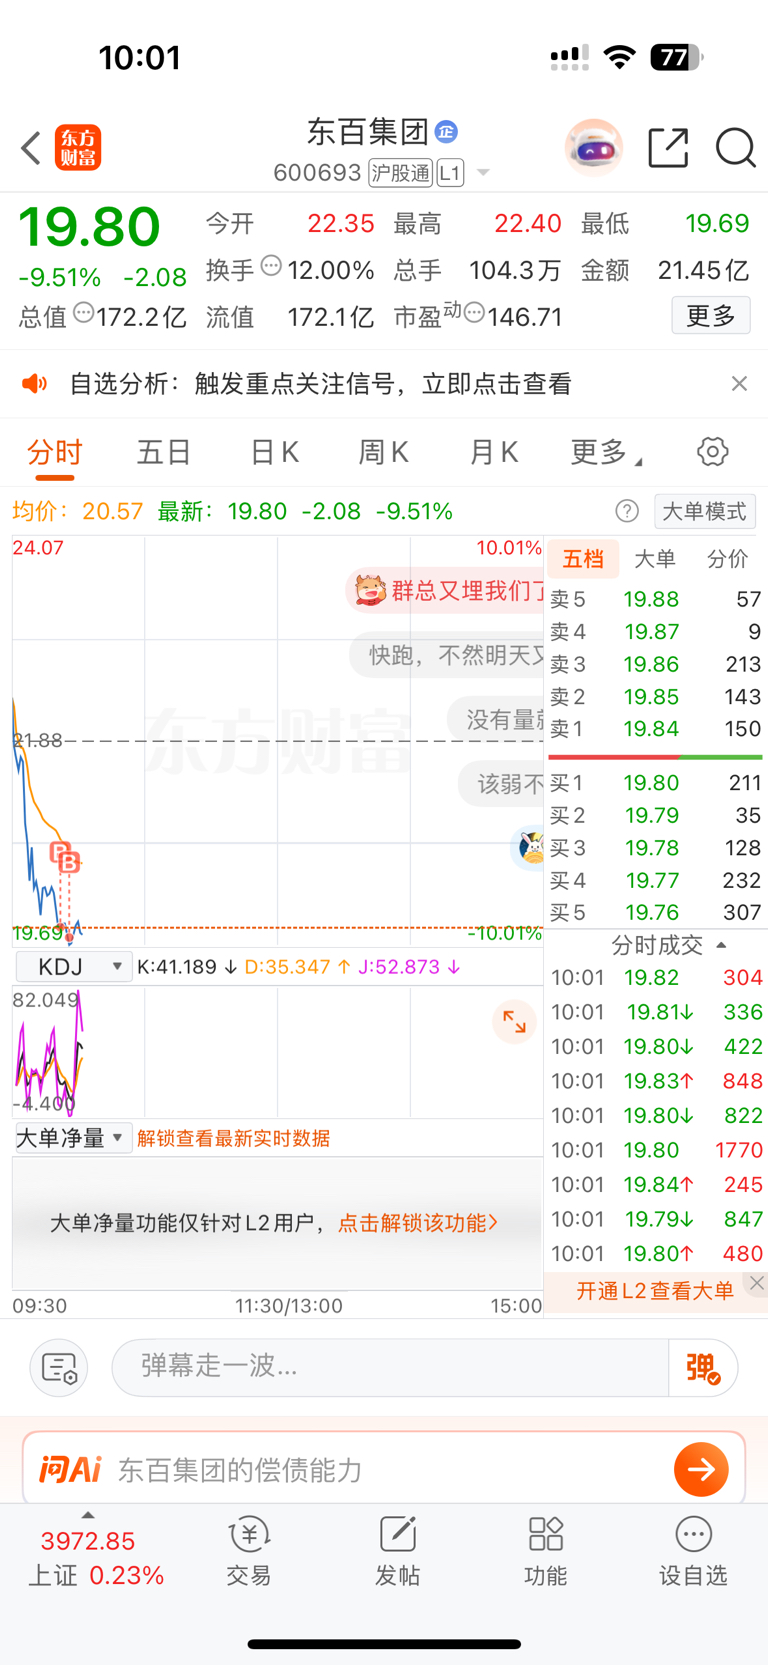The height and width of the screenshot is (1665, 769).
Task: Switch to the 月K tab
Action: coord(493,453)
